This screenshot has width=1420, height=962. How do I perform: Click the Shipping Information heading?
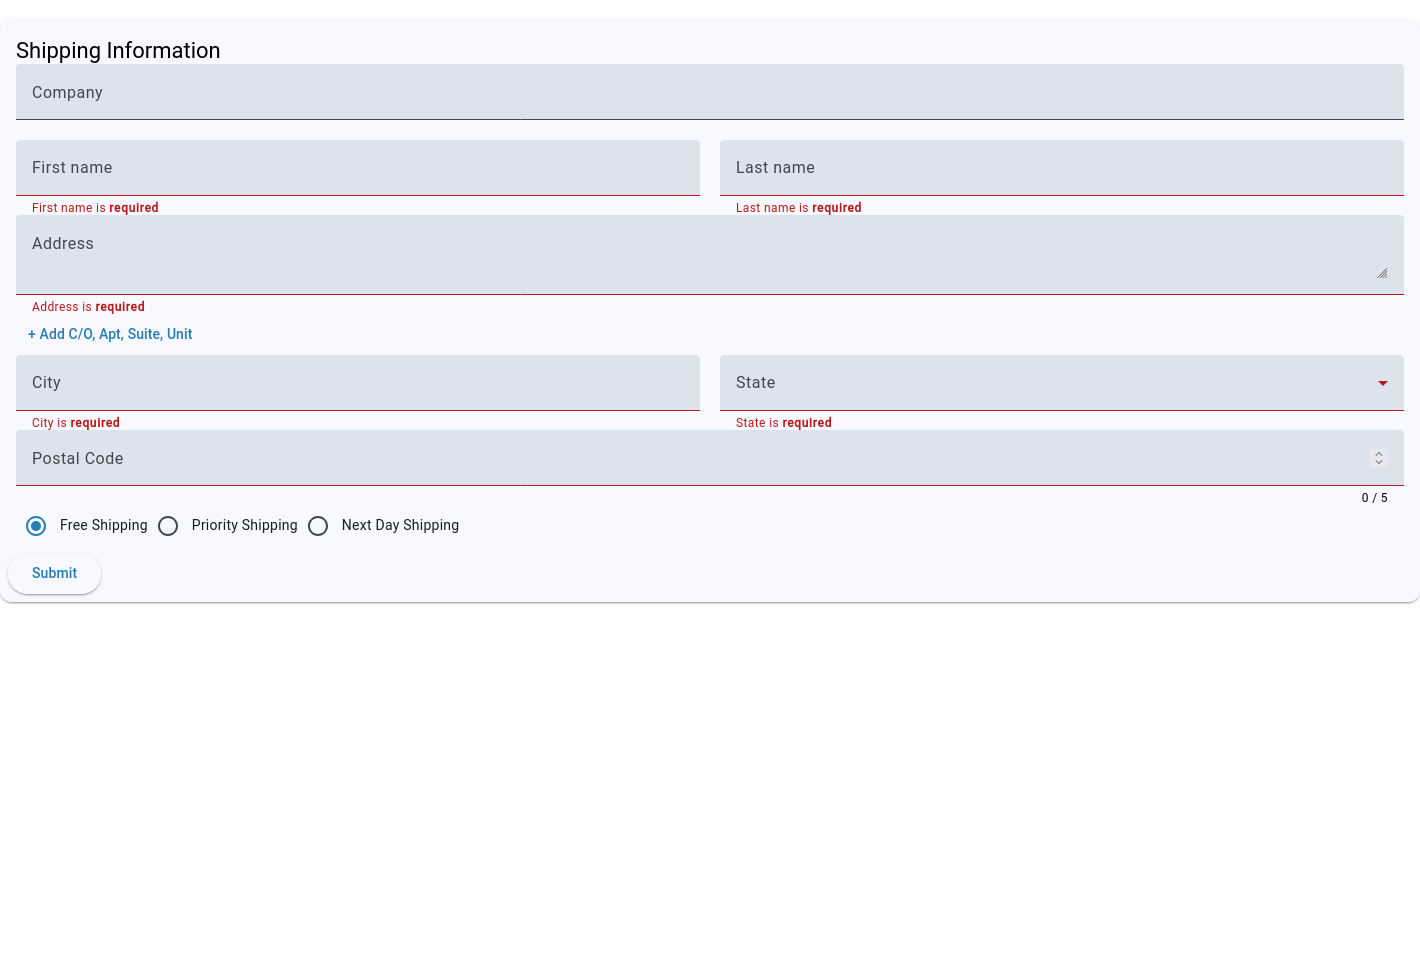[118, 51]
